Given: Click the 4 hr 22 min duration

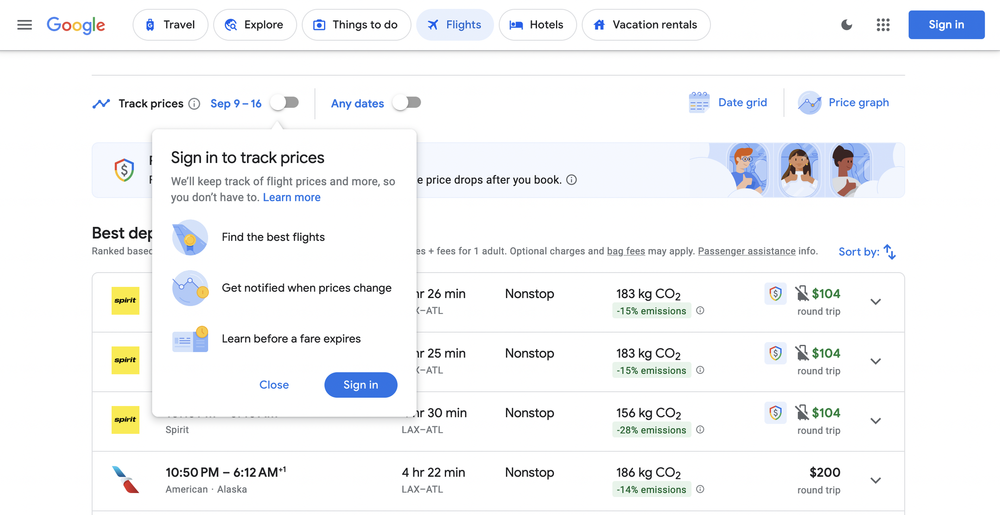Looking at the screenshot, I should click(x=433, y=472).
